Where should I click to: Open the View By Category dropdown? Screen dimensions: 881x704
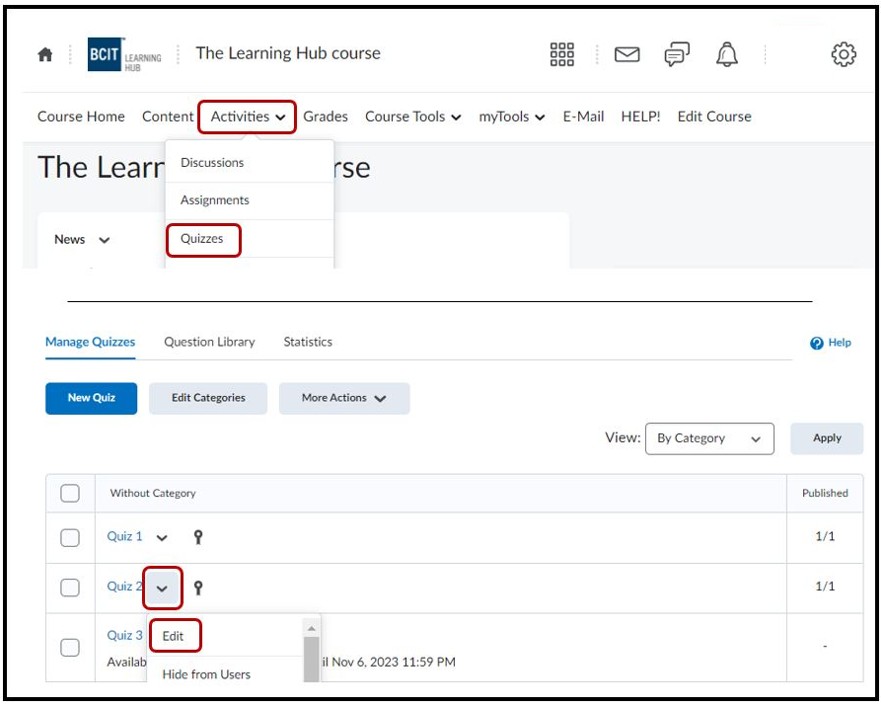point(709,438)
